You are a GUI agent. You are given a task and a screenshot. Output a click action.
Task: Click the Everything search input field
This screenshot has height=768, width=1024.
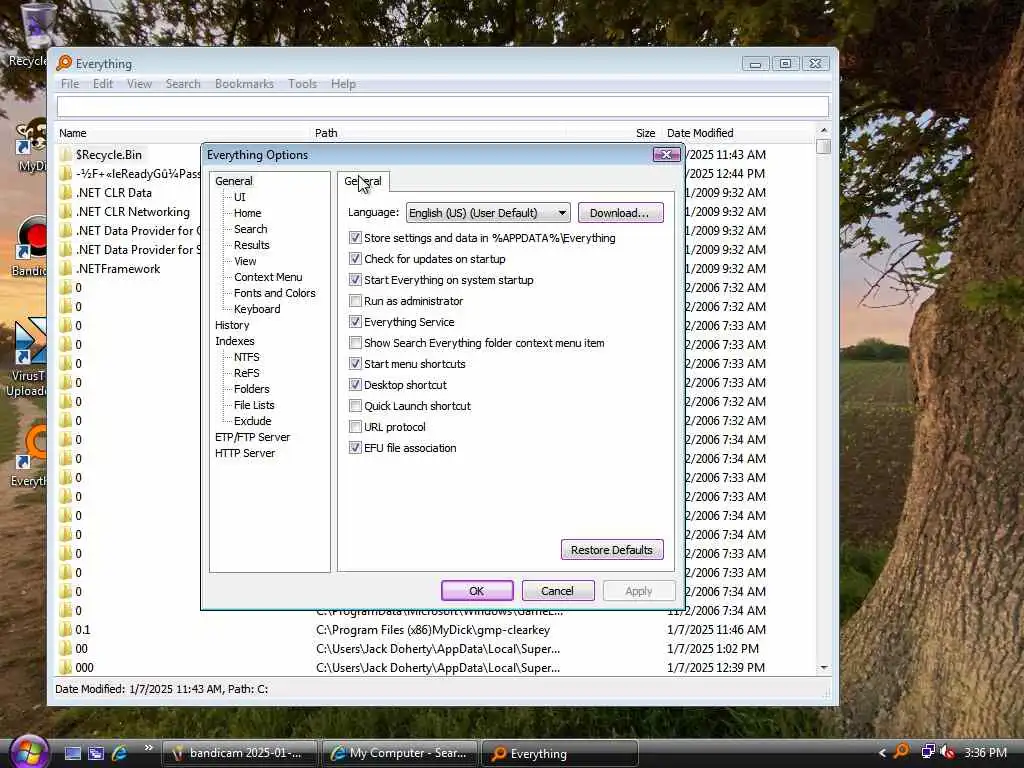pyautogui.click(x=443, y=106)
